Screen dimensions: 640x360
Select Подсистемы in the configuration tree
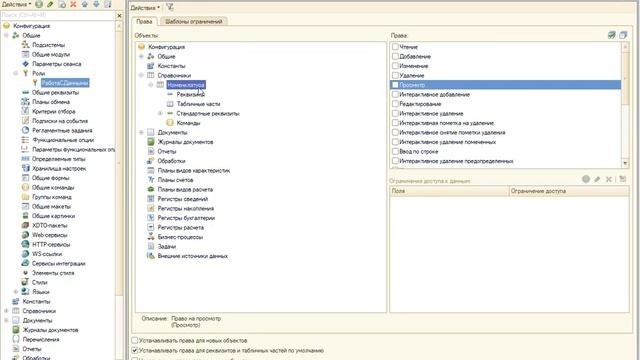point(49,45)
